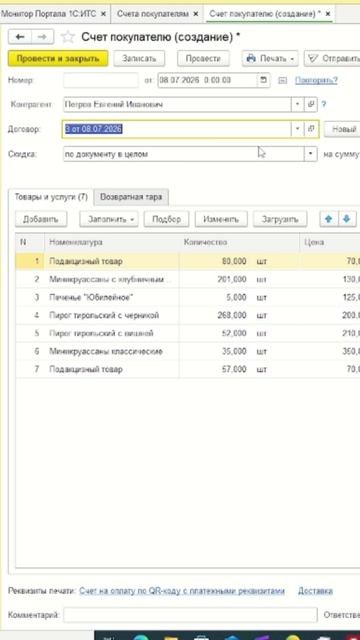Close the Счет покупателю (создание) tab
This screenshot has width=360, height=640.
[327, 14]
